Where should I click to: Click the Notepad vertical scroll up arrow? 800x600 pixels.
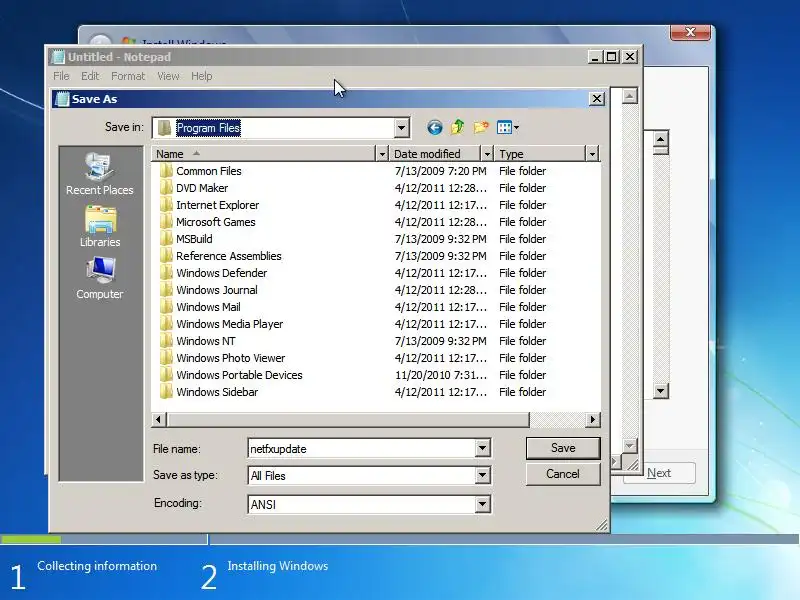coord(630,96)
